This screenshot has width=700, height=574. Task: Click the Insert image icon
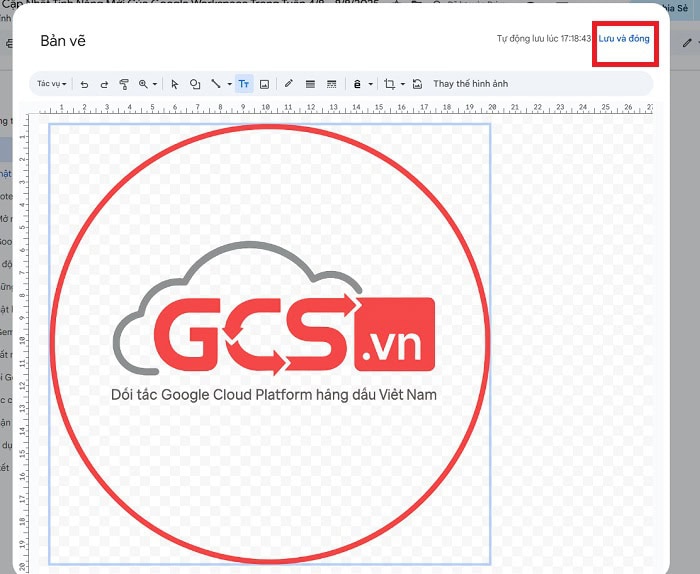[x=264, y=84]
